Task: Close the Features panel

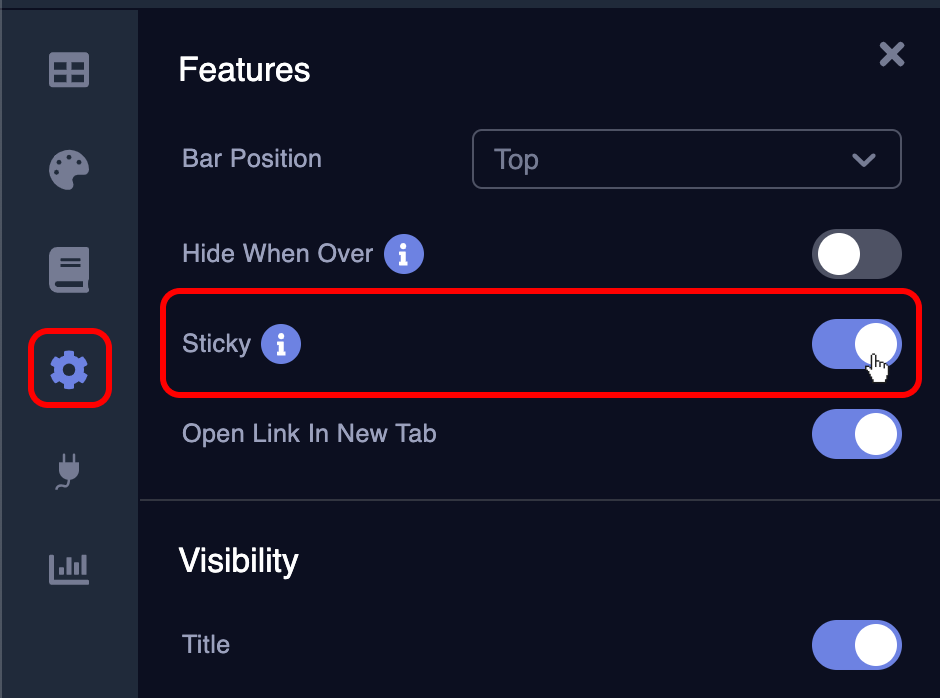Action: pos(891,55)
